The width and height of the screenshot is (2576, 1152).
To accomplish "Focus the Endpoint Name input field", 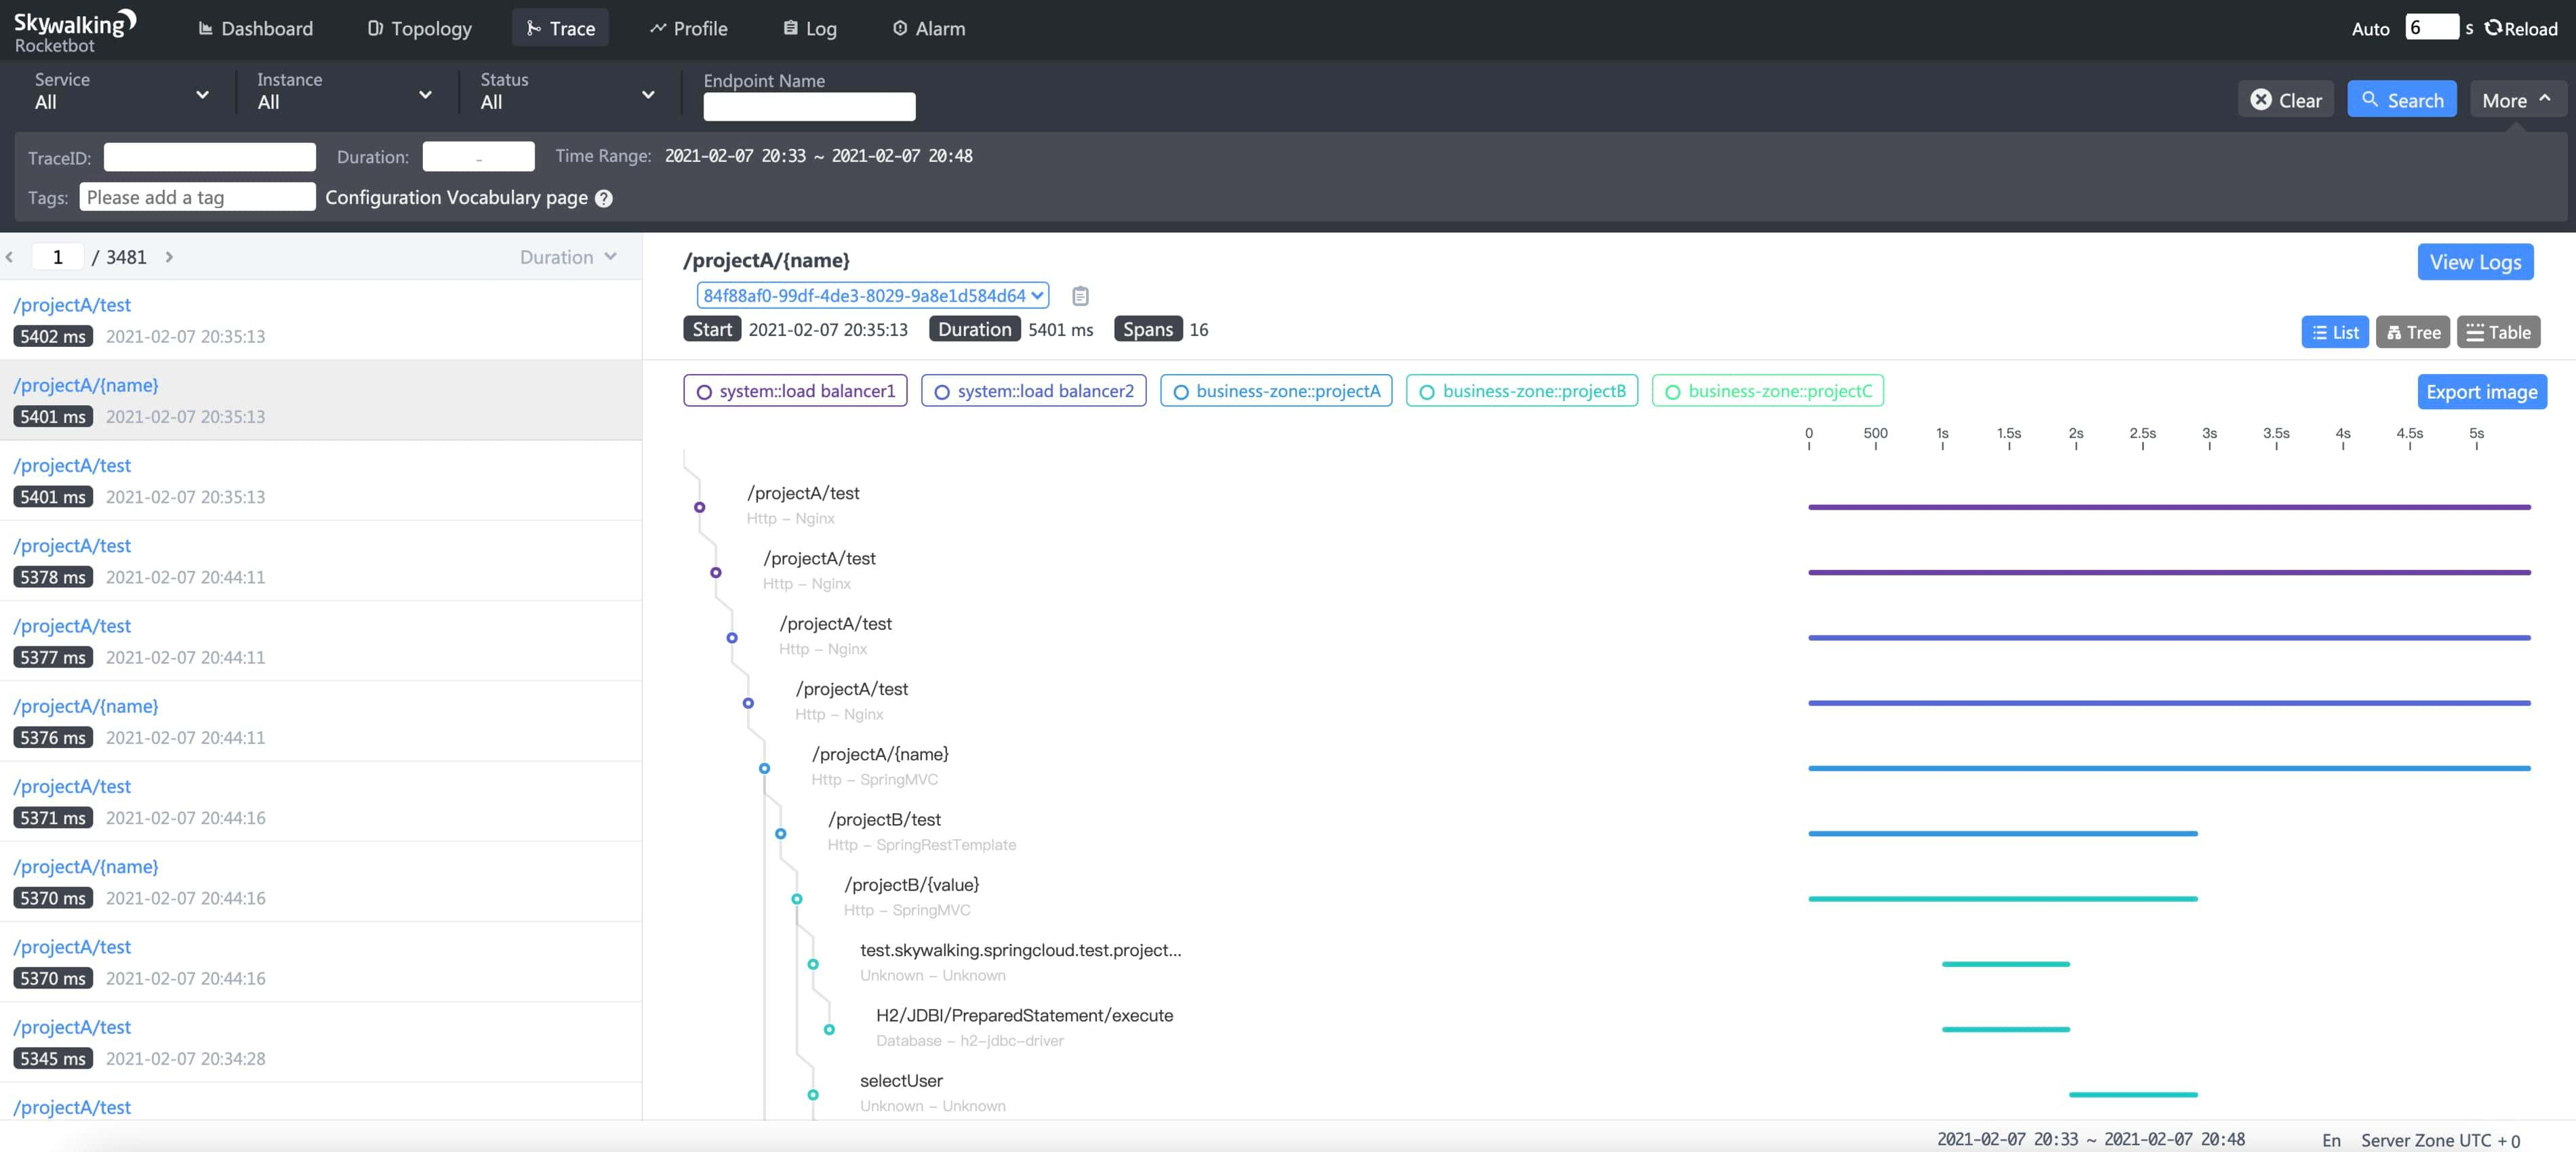I will [809, 106].
